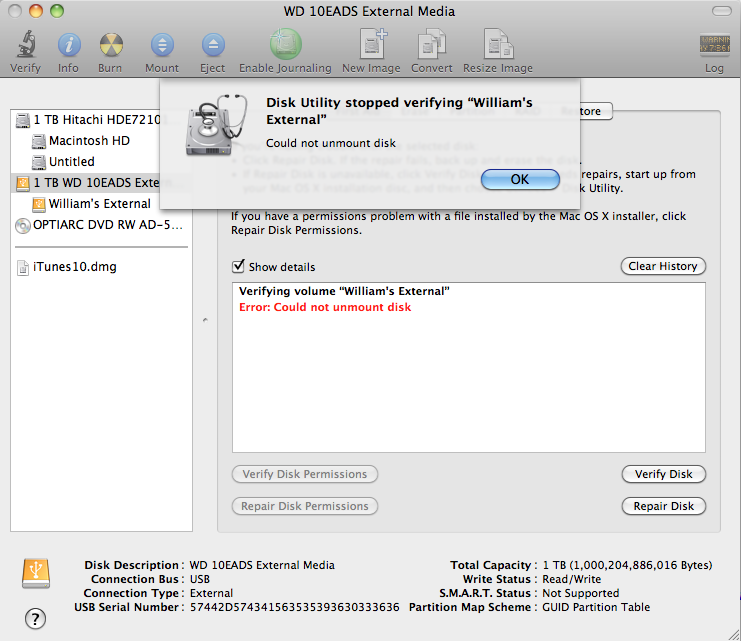
Task: Click the Clear History button
Action: coord(663,266)
